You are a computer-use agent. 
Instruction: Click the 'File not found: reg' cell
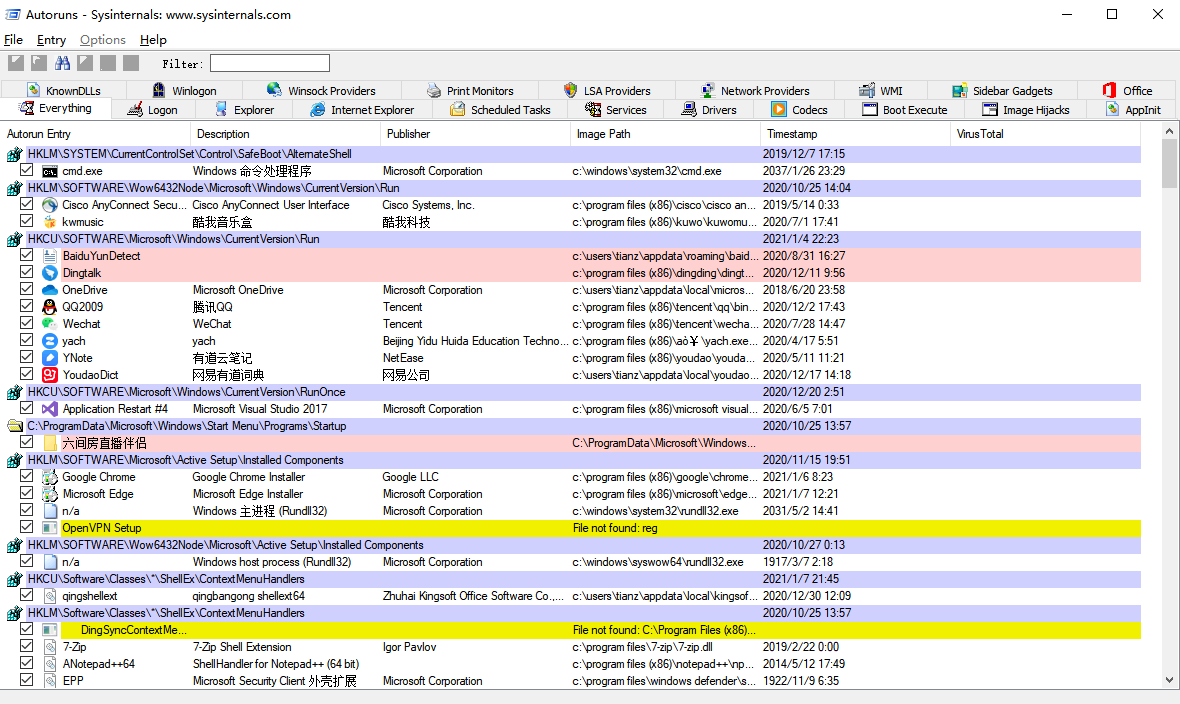tap(615, 528)
